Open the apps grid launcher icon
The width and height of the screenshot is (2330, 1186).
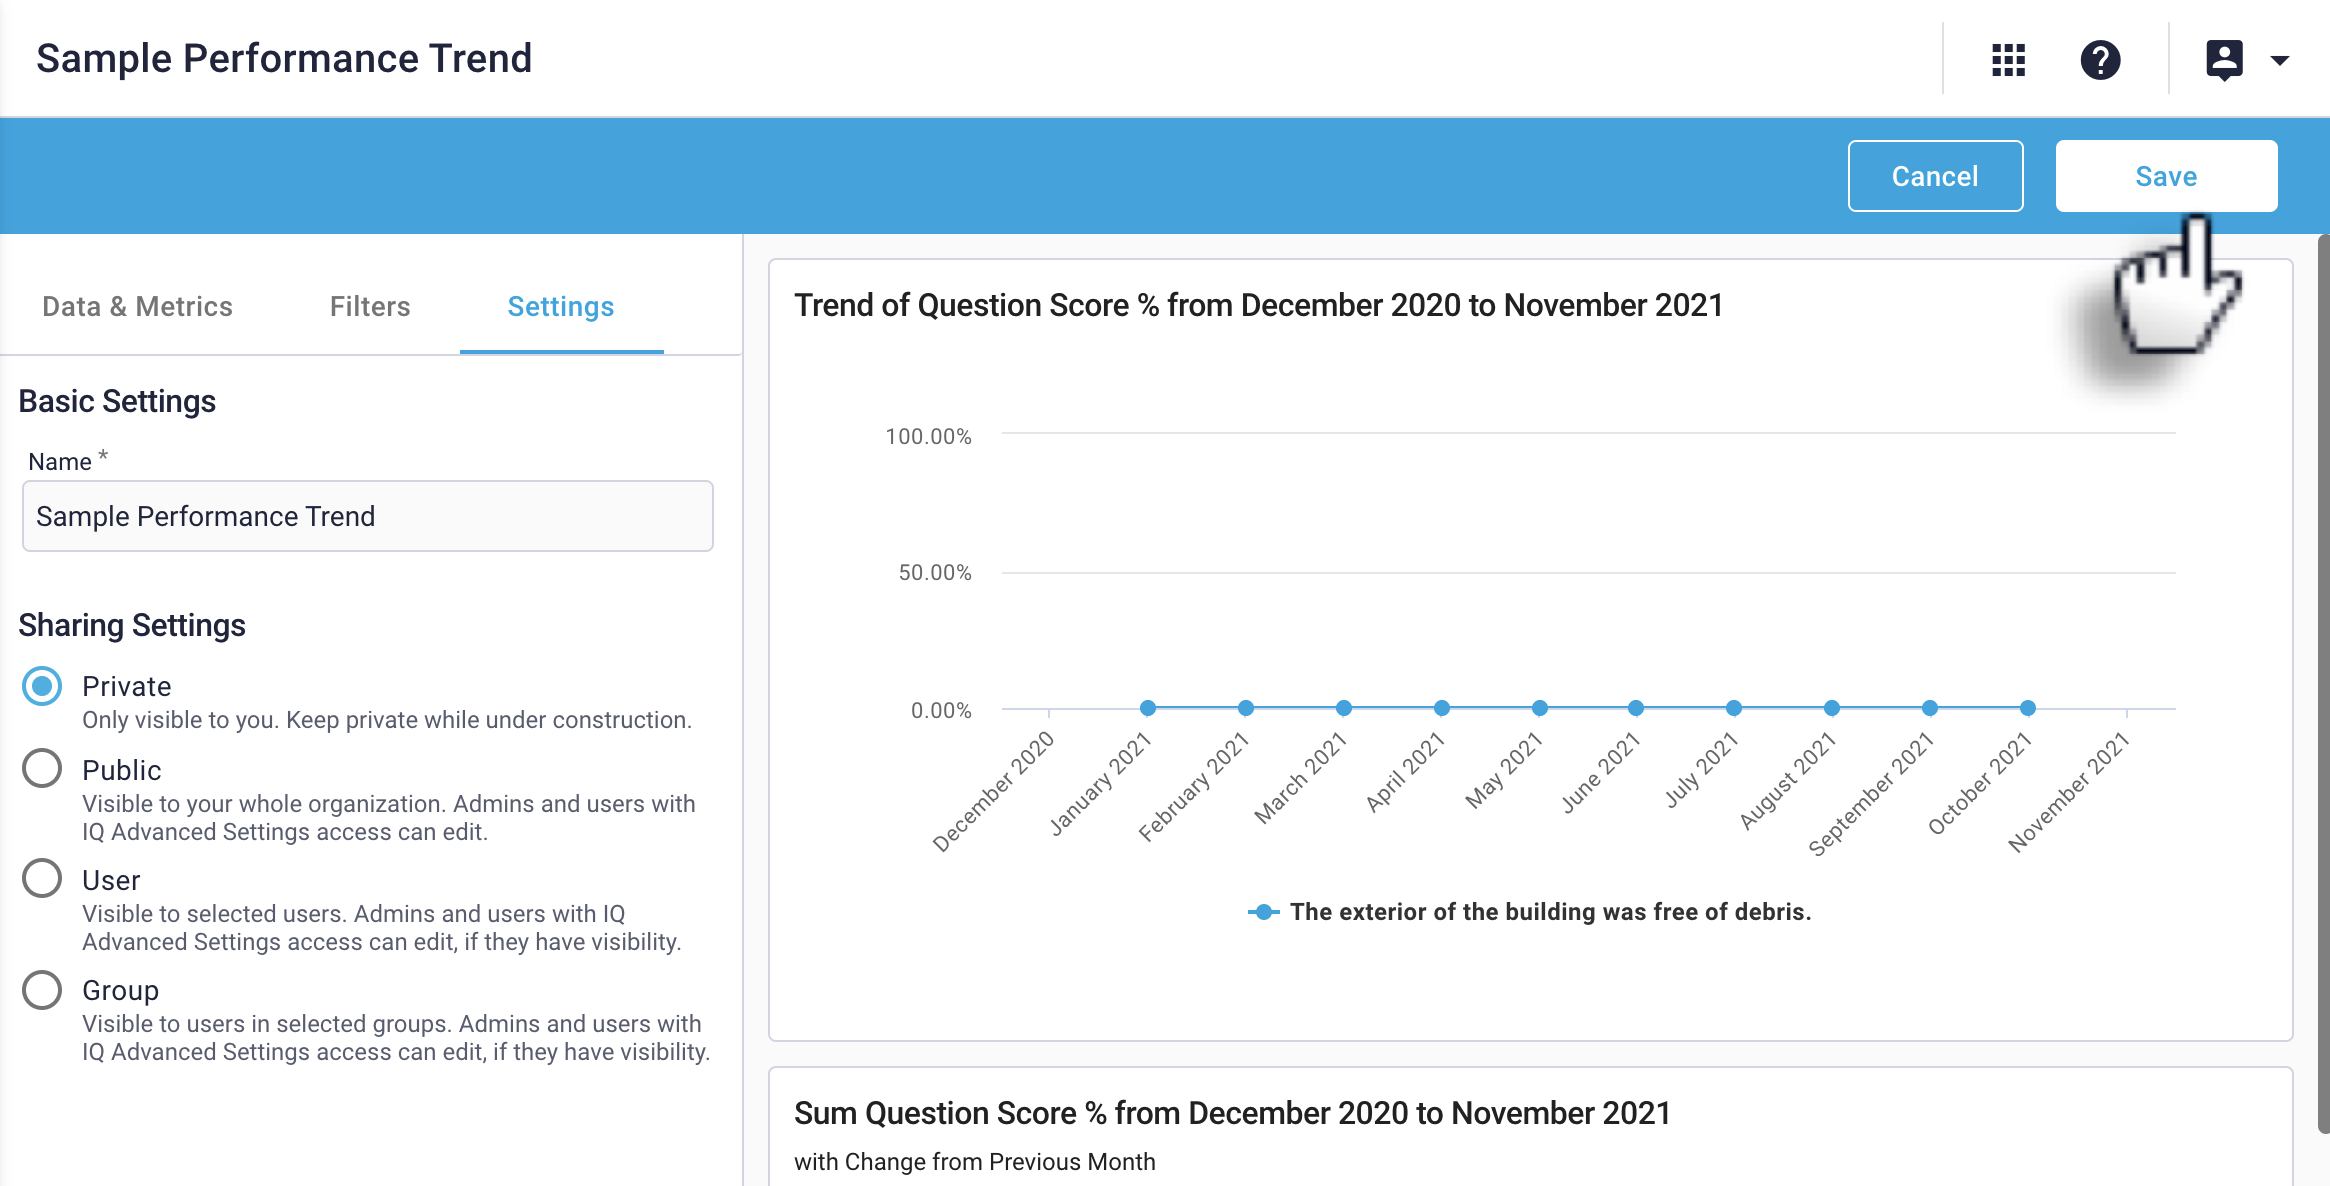[2008, 60]
